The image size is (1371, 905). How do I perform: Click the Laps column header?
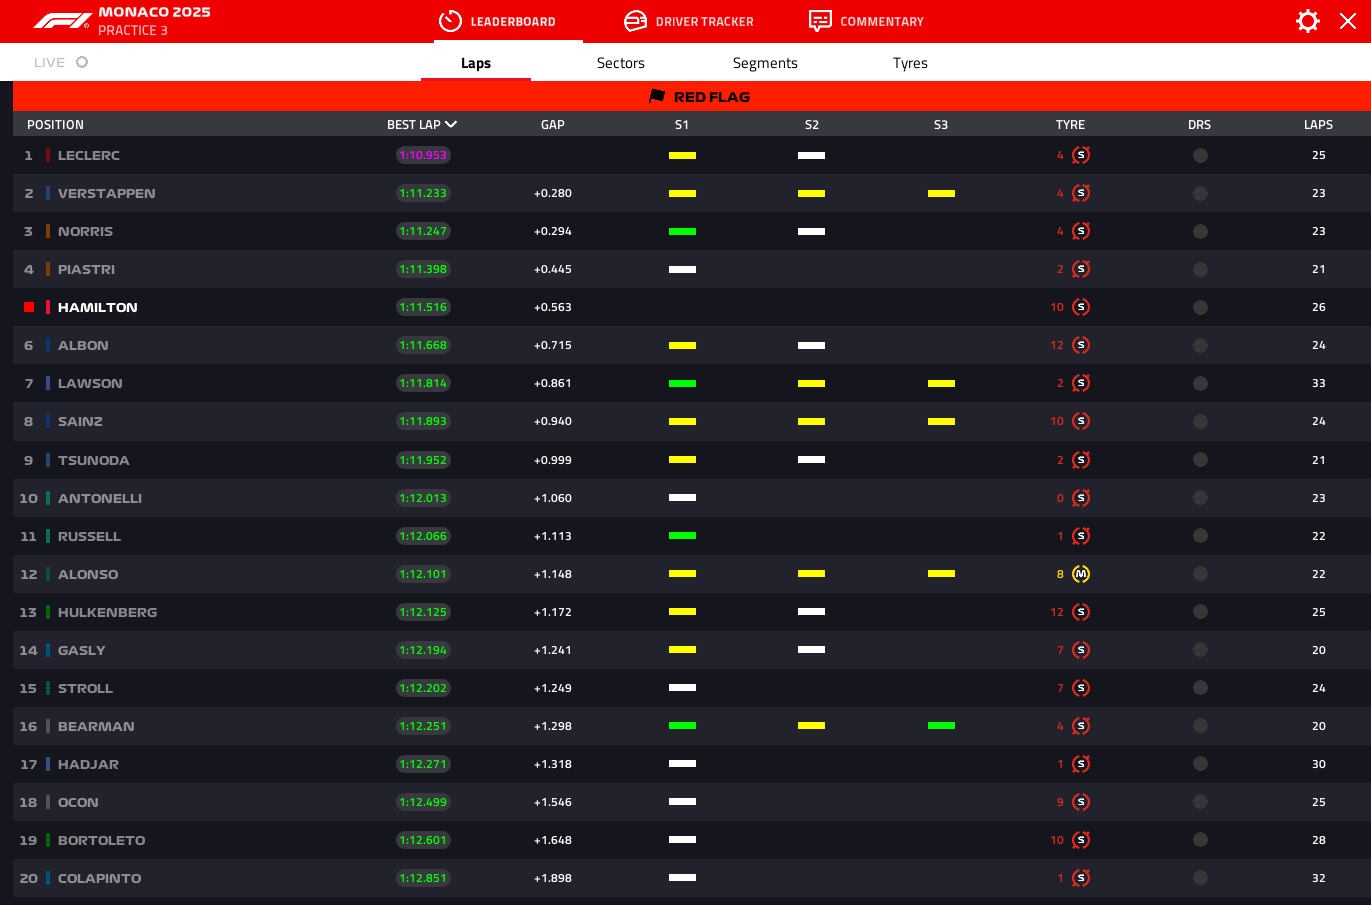[x=1318, y=125]
